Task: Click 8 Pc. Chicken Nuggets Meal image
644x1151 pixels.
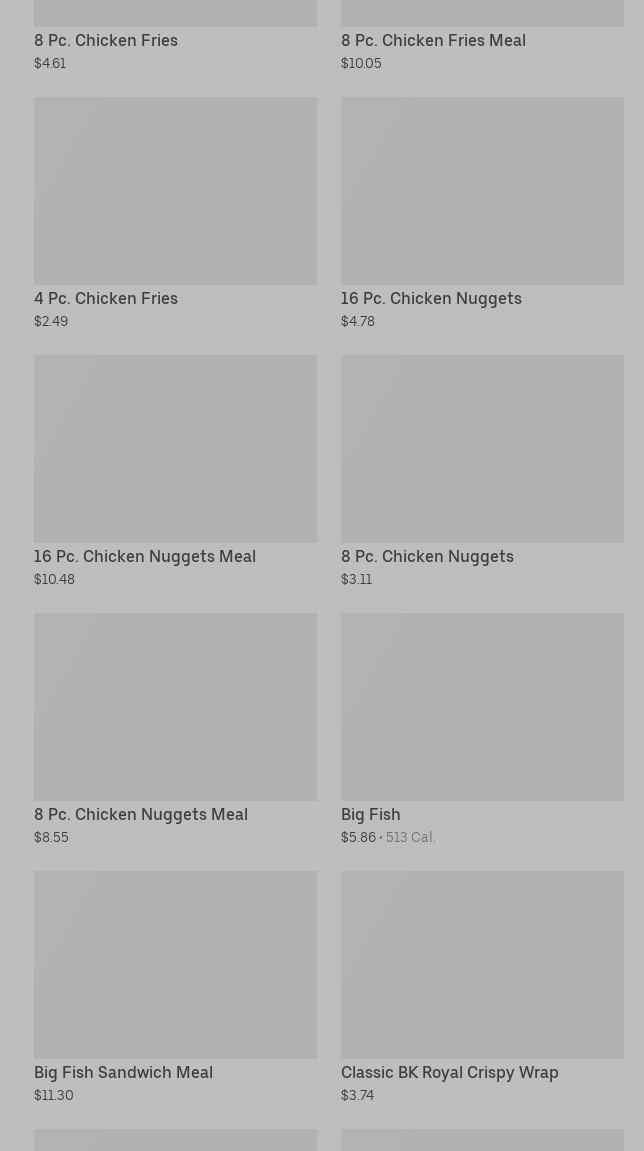Action: (x=175, y=707)
